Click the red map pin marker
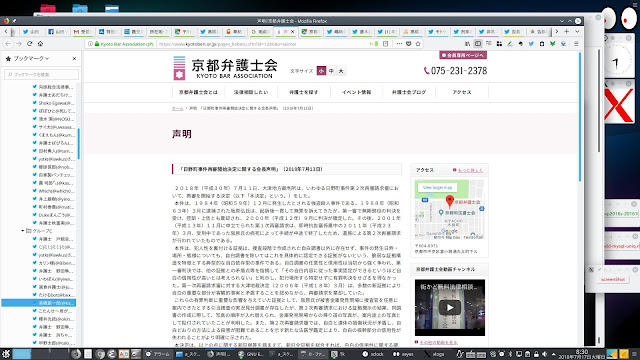640x360 pixels. (x=449, y=200)
